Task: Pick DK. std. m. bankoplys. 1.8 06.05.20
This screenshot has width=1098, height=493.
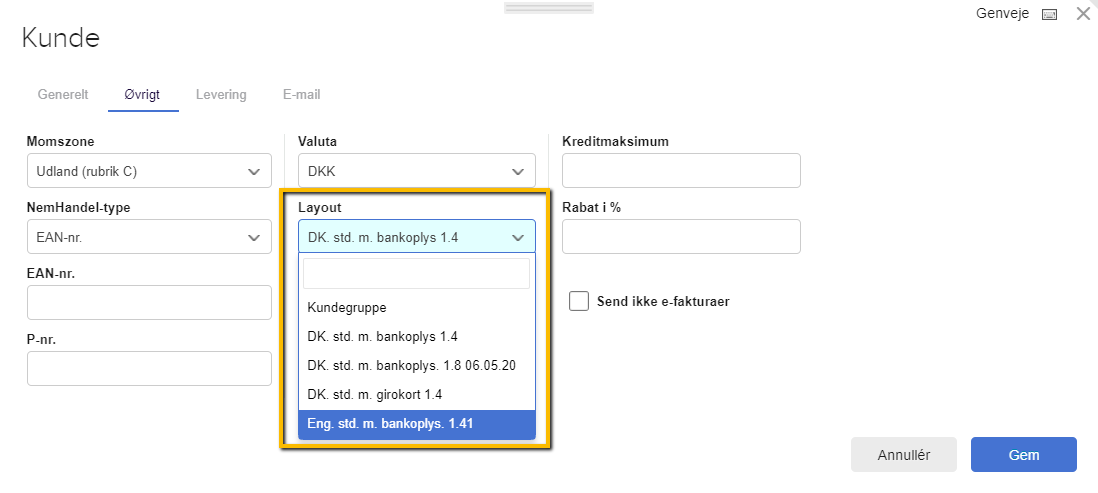Action: tap(417, 366)
